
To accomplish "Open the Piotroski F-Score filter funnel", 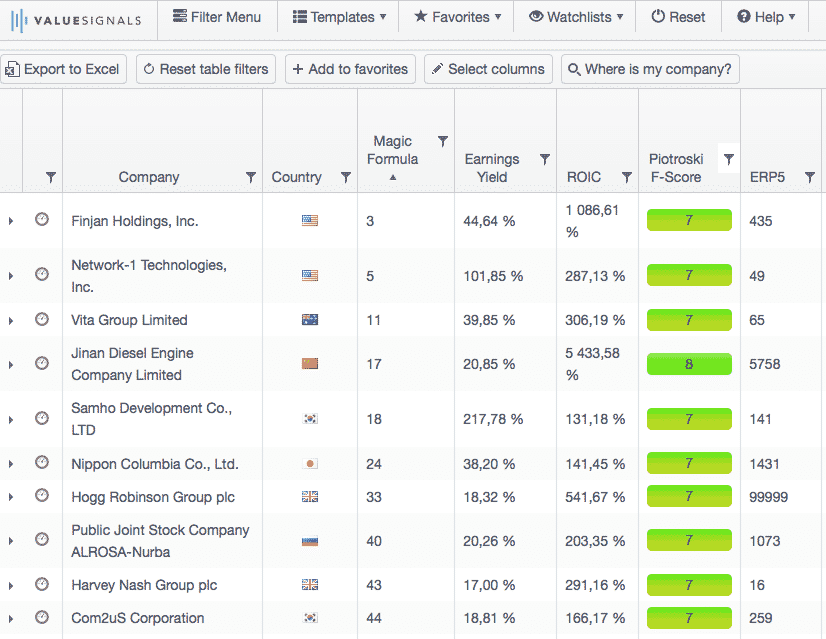I will click(x=729, y=159).
